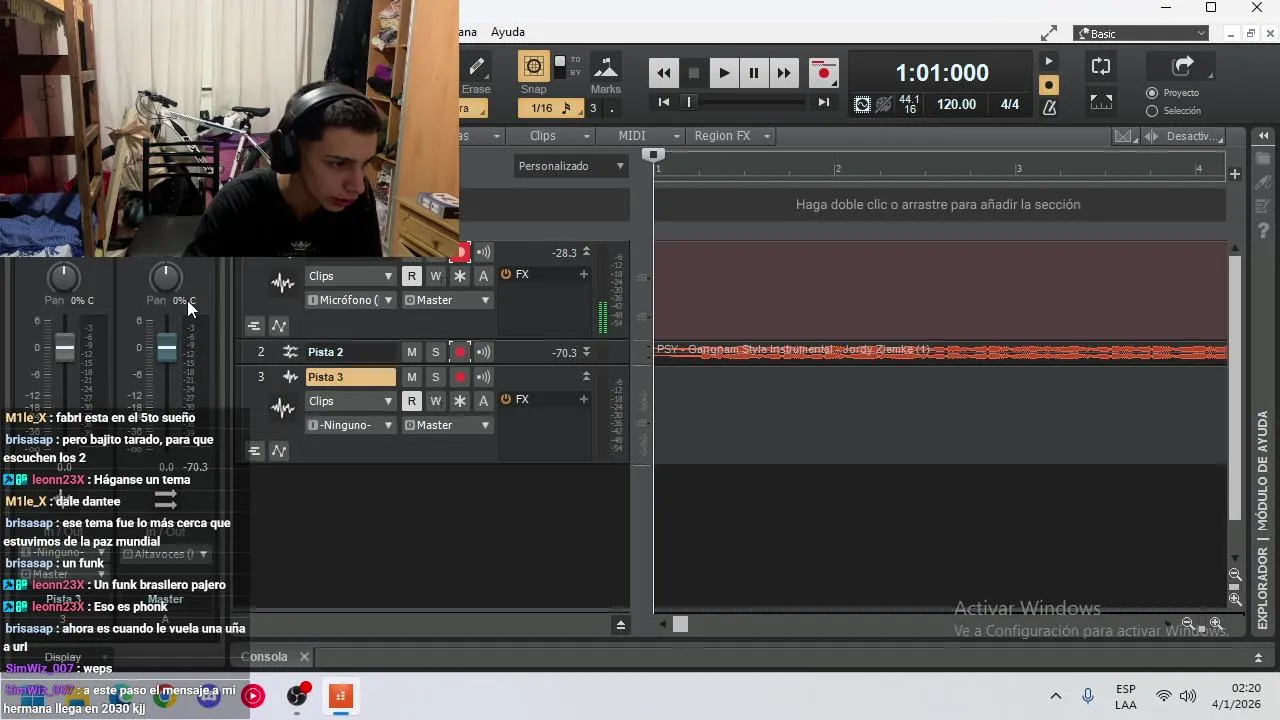Open metronome settings icon

(1048, 107)
